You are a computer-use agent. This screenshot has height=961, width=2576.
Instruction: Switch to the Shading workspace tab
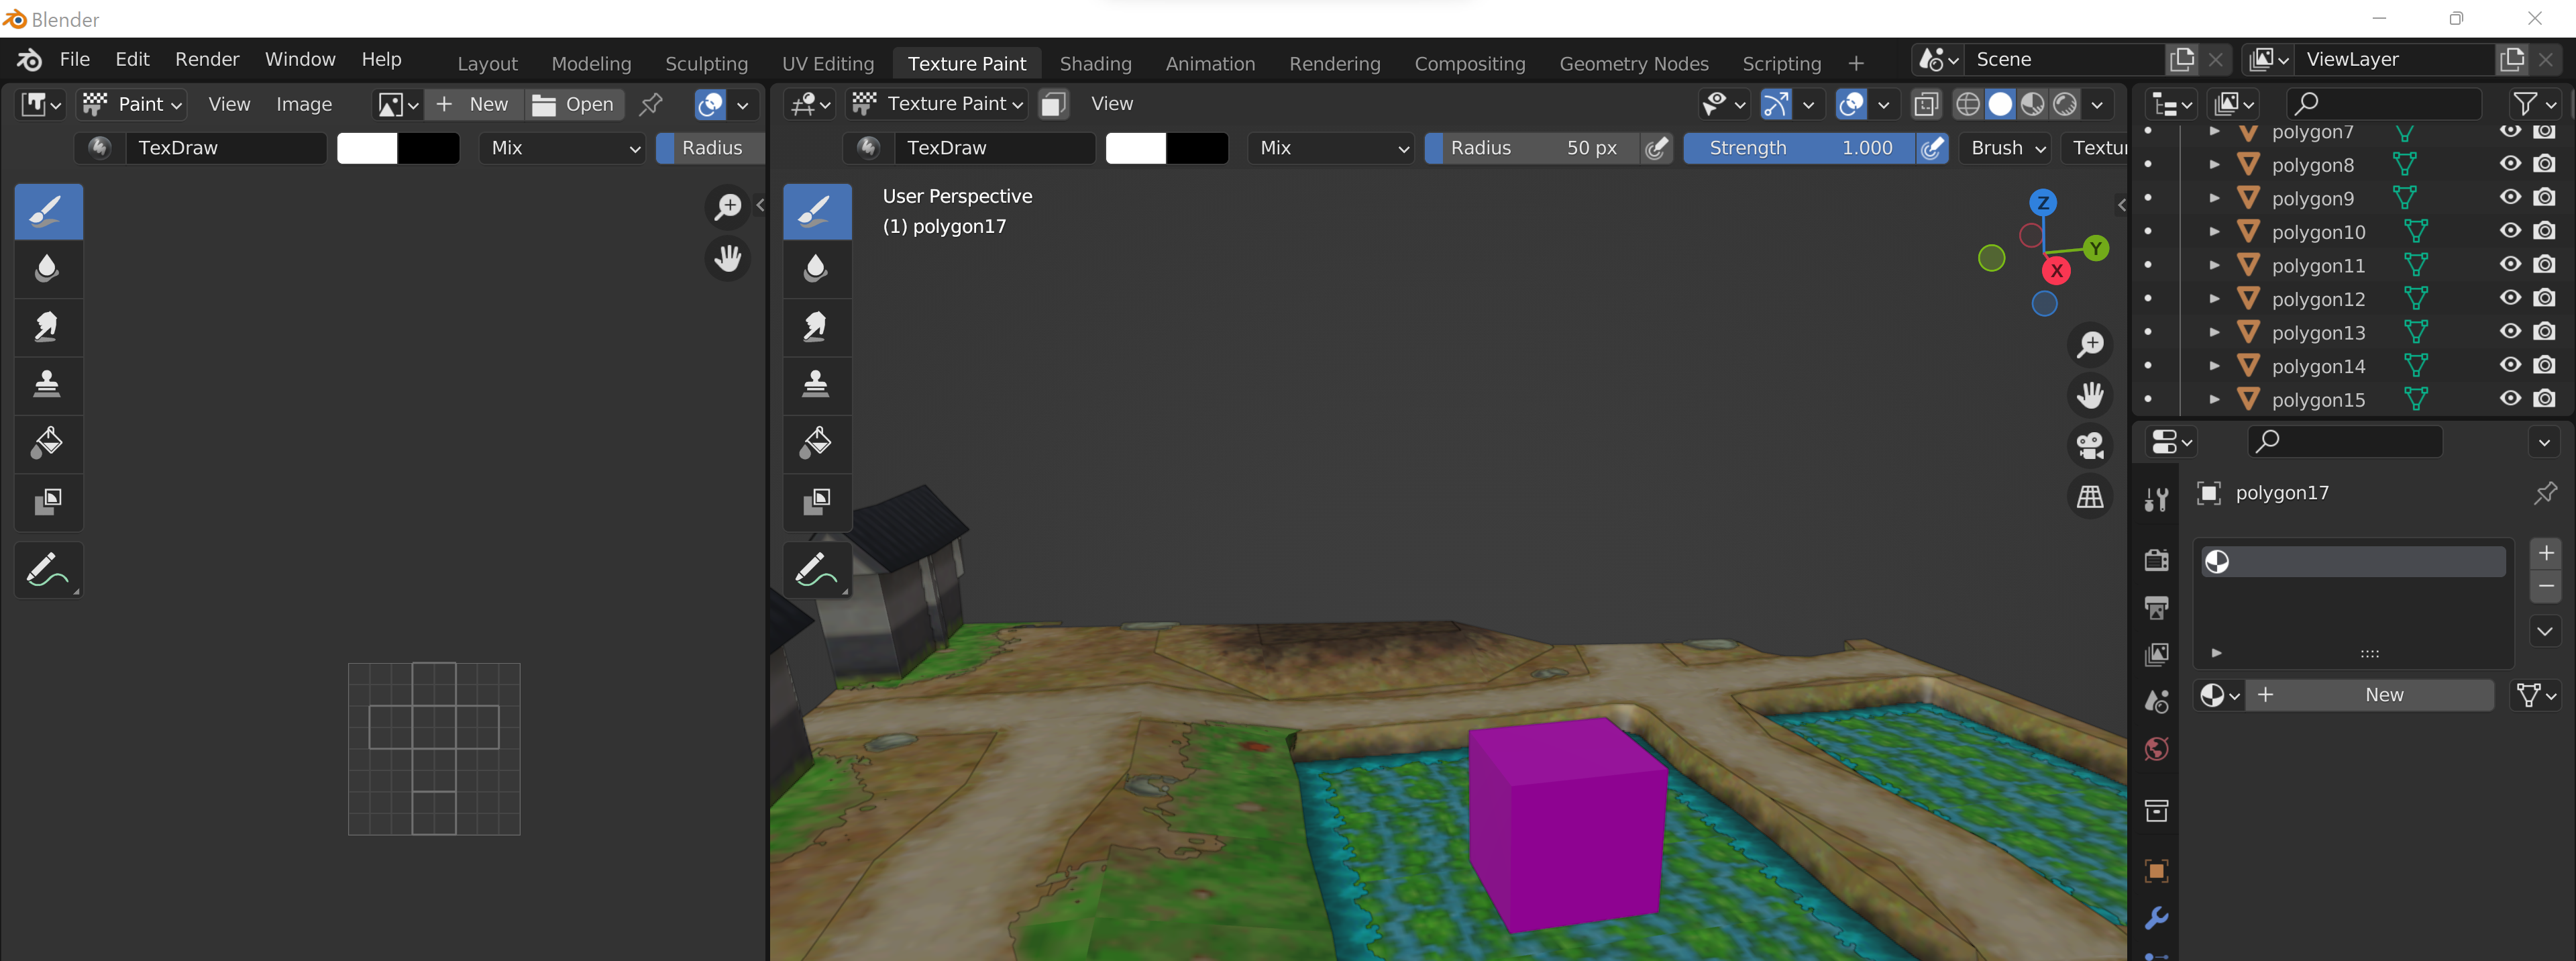click(x=1095, y=64)
